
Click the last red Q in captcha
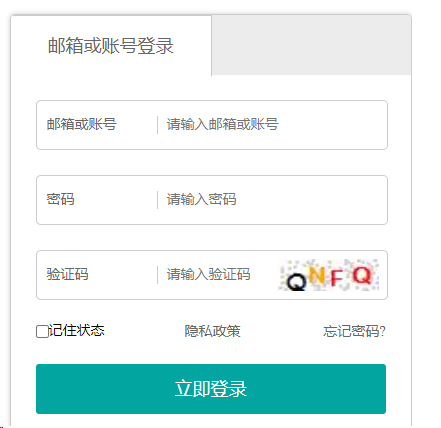coord(362,275)
